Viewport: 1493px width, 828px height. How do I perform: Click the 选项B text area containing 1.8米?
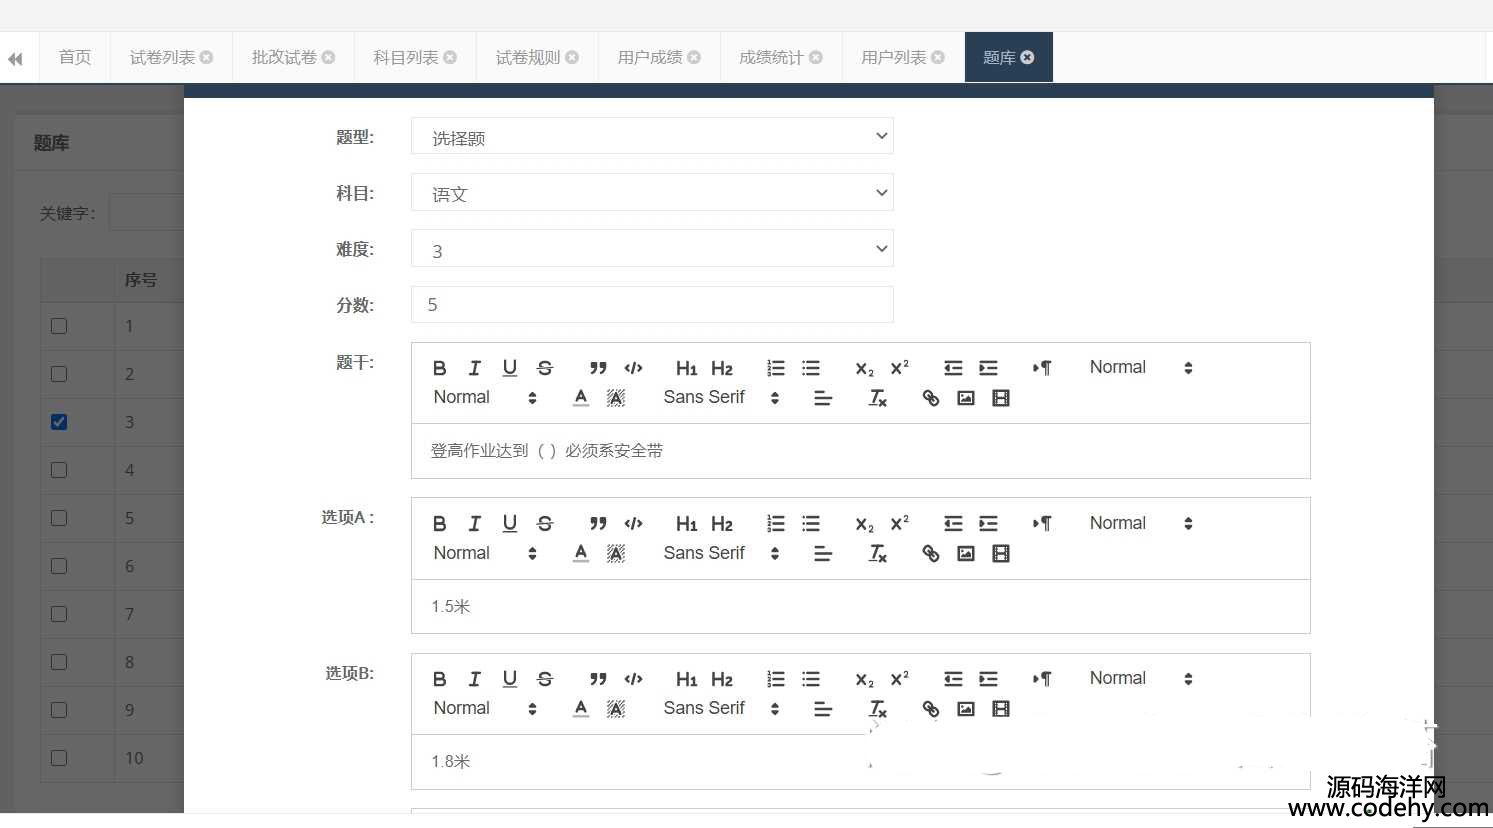tap(861, 762)
